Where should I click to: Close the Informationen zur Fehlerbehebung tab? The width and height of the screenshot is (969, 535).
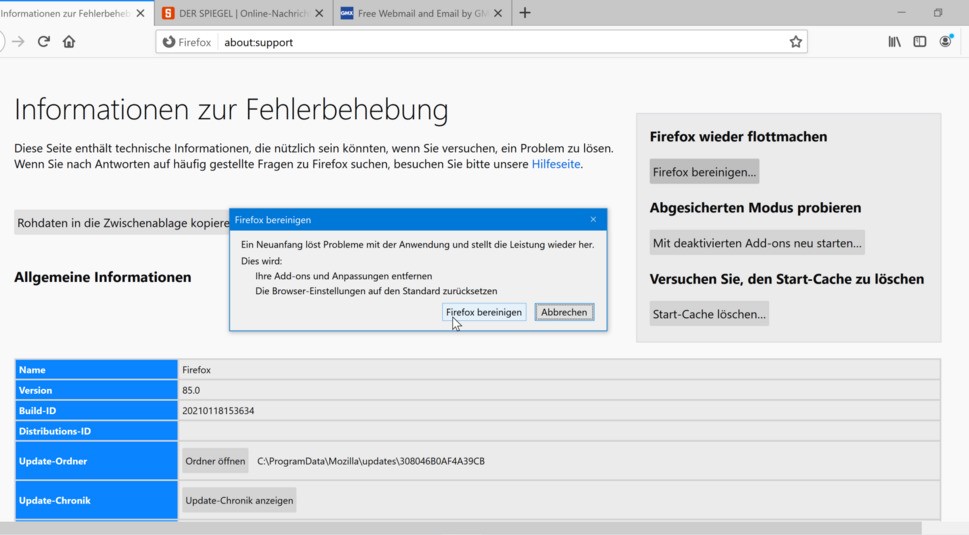[140, 13]
